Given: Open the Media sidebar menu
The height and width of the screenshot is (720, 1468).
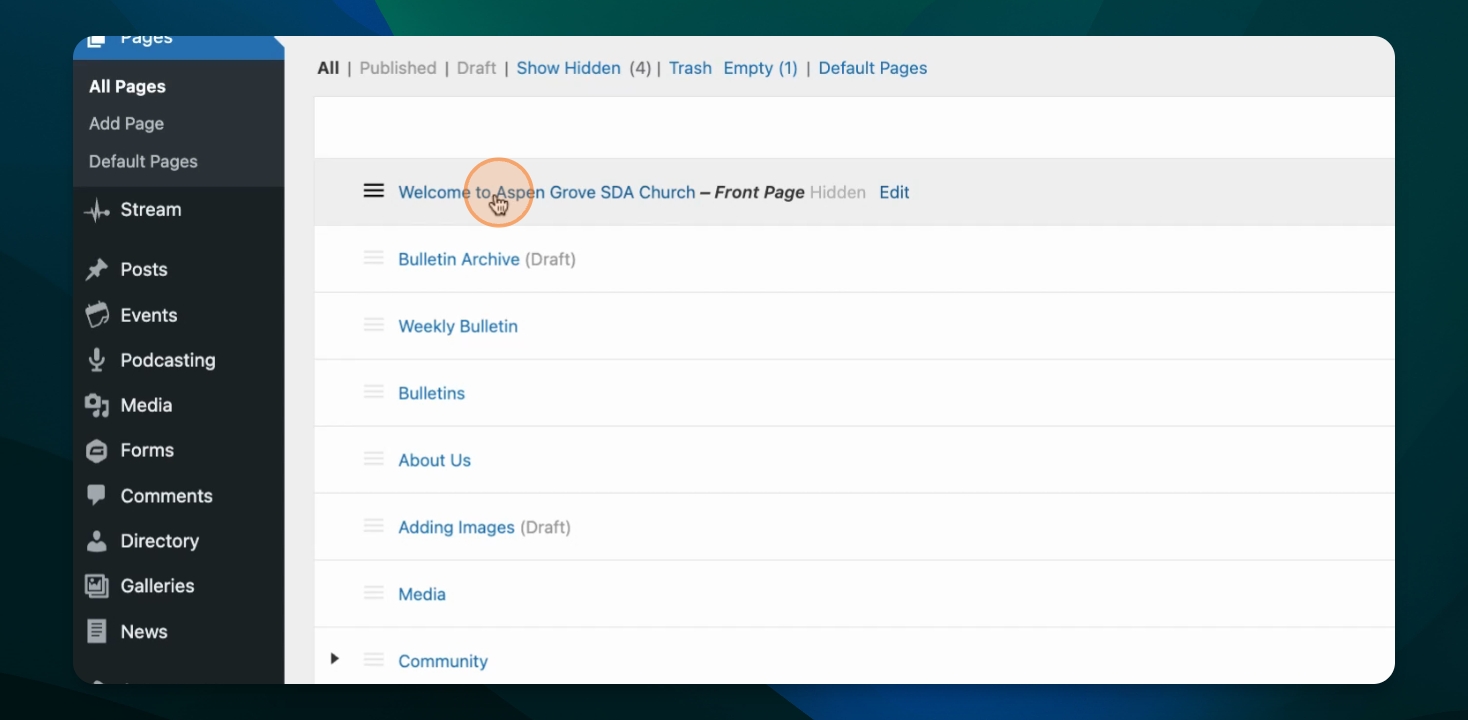Looking at the screenshot, I should 147,405.
